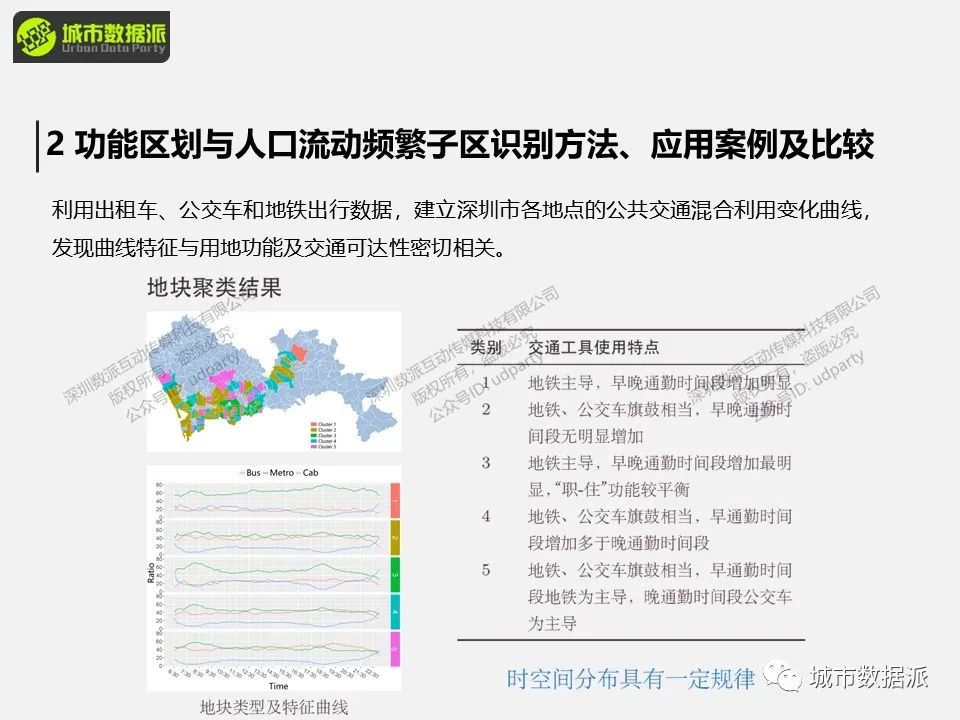Click the table header 类别
Viewport: 960px width, 720px height.
[x=486, y=348]
